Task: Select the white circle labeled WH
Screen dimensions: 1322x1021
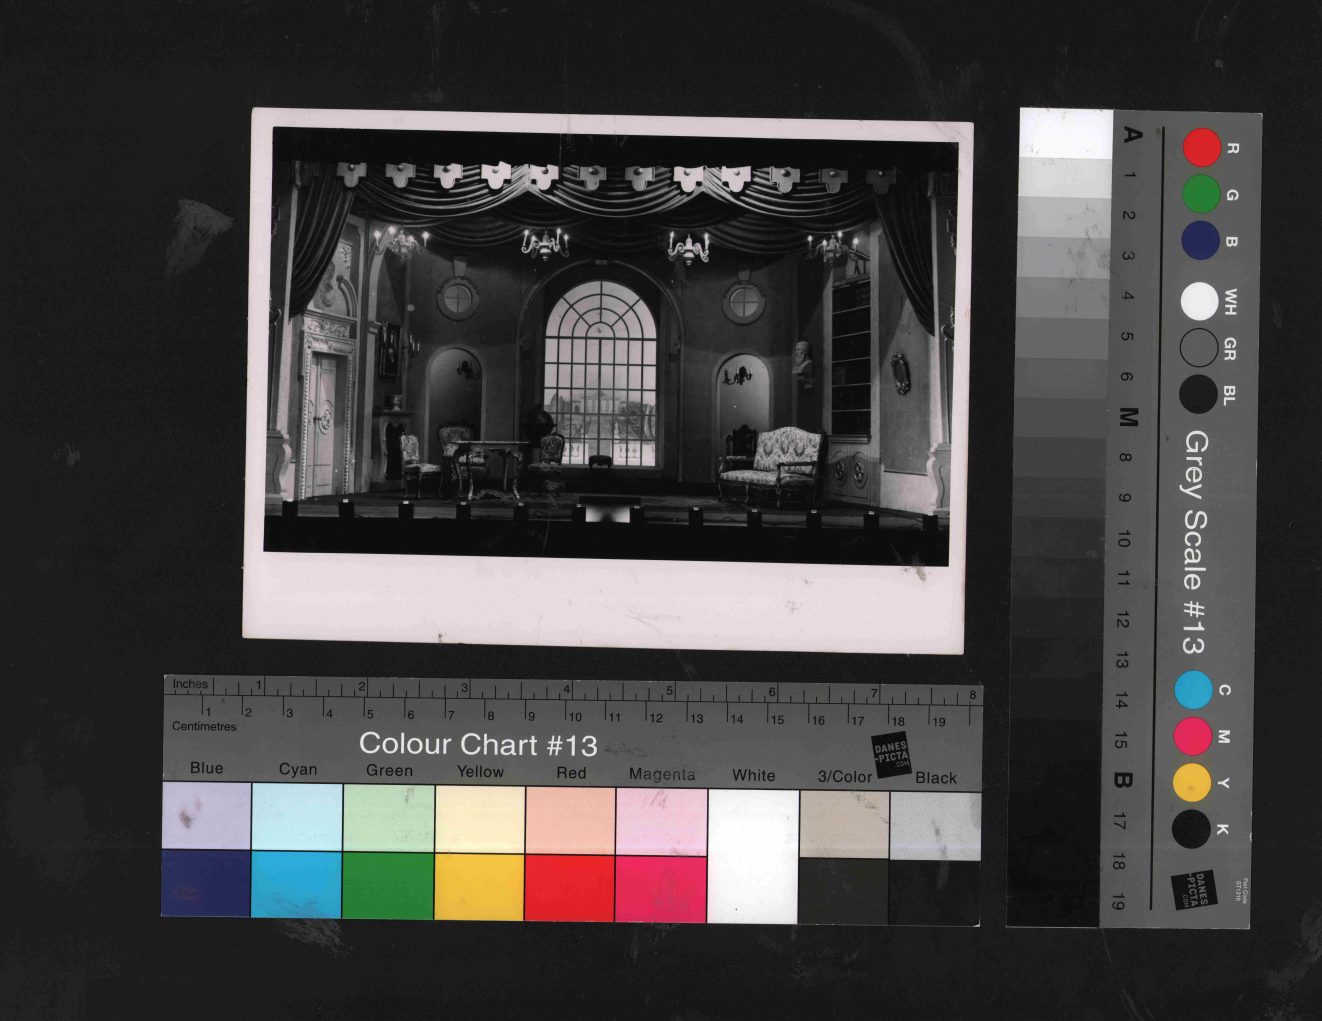Action: tap(1199, 301)
